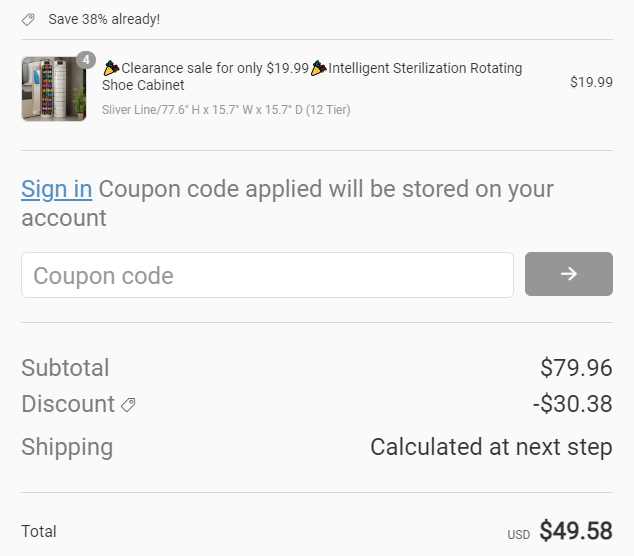Click the savings tag icon beside Save 38%
The height and width of the screenshot is (556, 634).
point(28,19)
